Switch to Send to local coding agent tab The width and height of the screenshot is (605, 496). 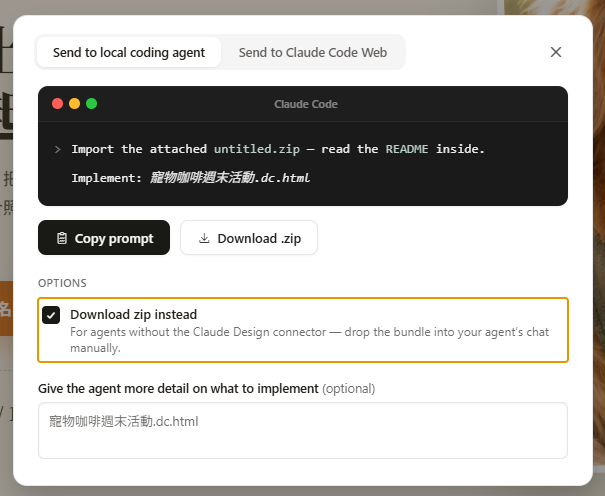pos(129,52)
